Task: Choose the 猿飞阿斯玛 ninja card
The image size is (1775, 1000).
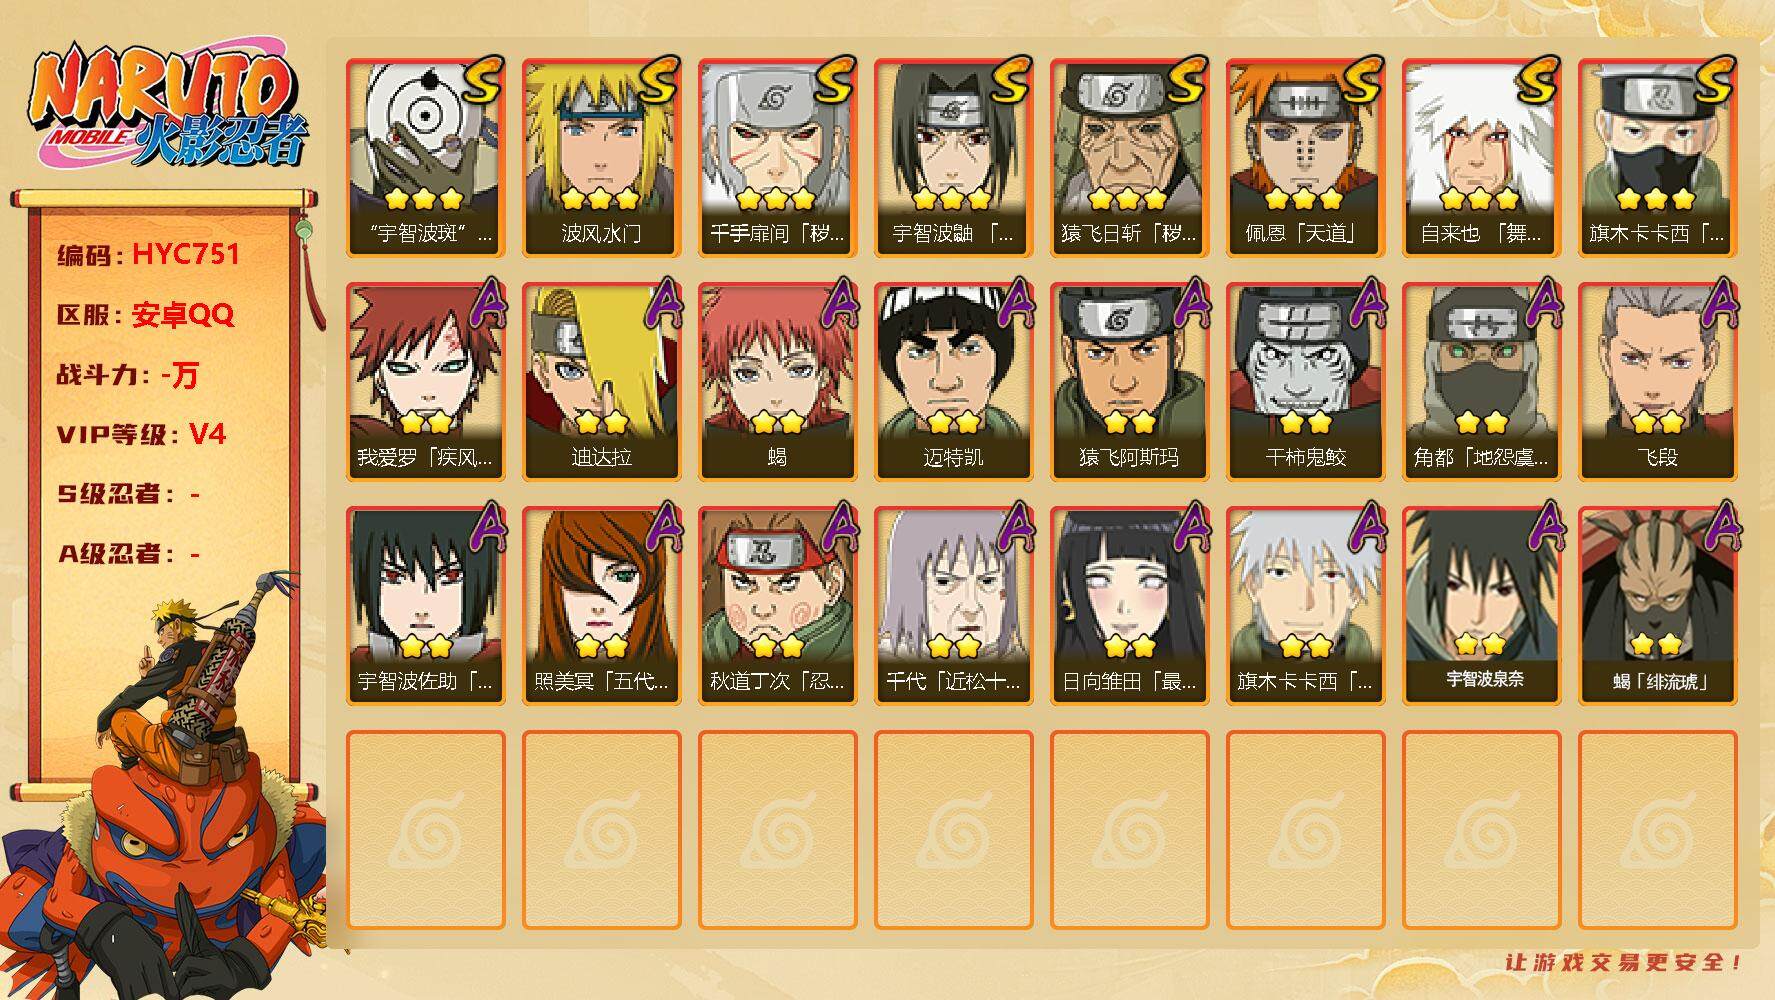Action: (1129, 382)
